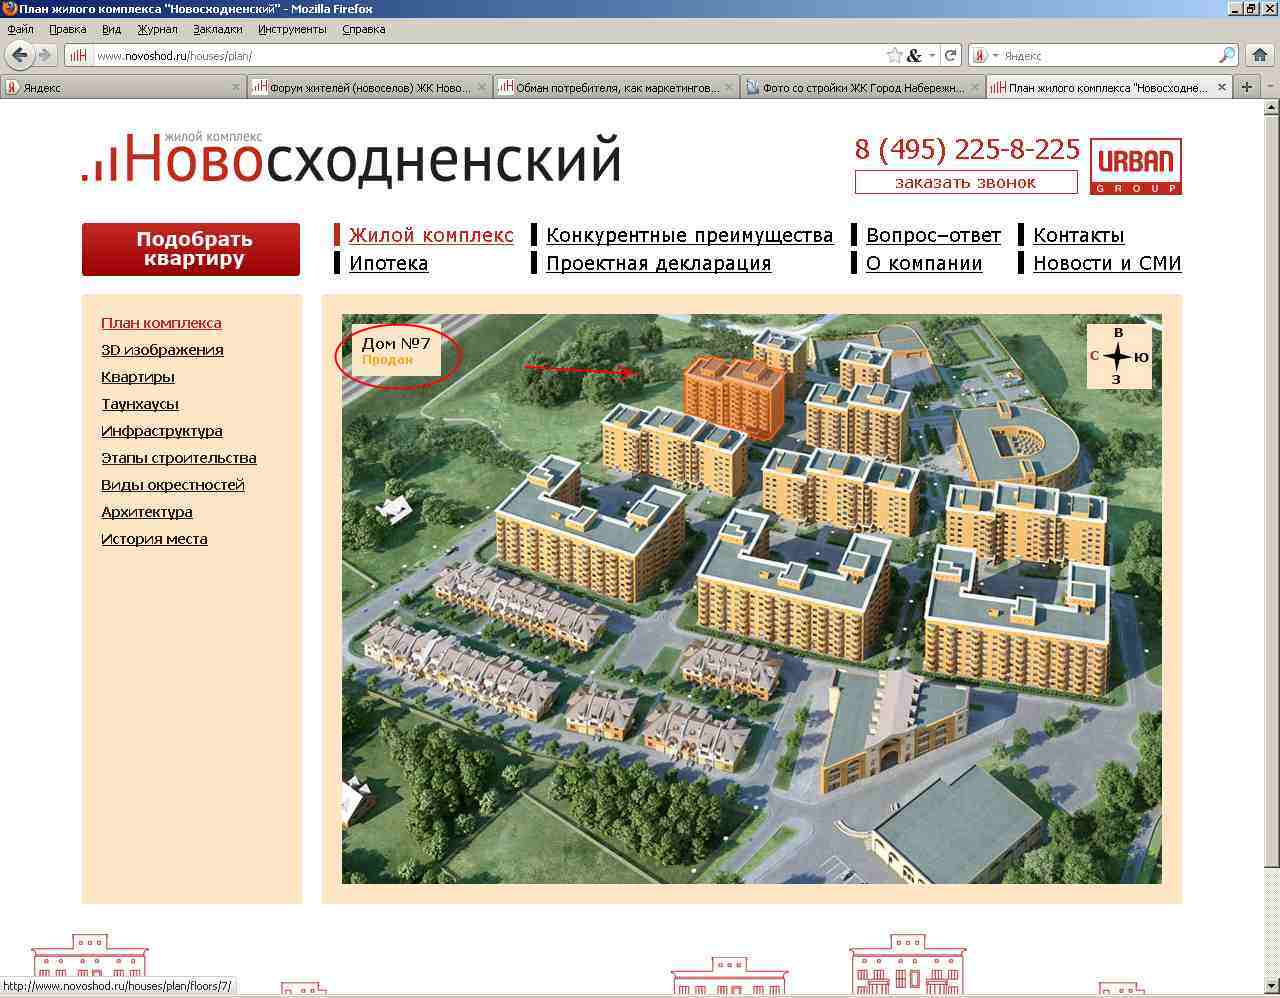
Task: Switch to the Форум жителей tab
Action: pos(368,88)
